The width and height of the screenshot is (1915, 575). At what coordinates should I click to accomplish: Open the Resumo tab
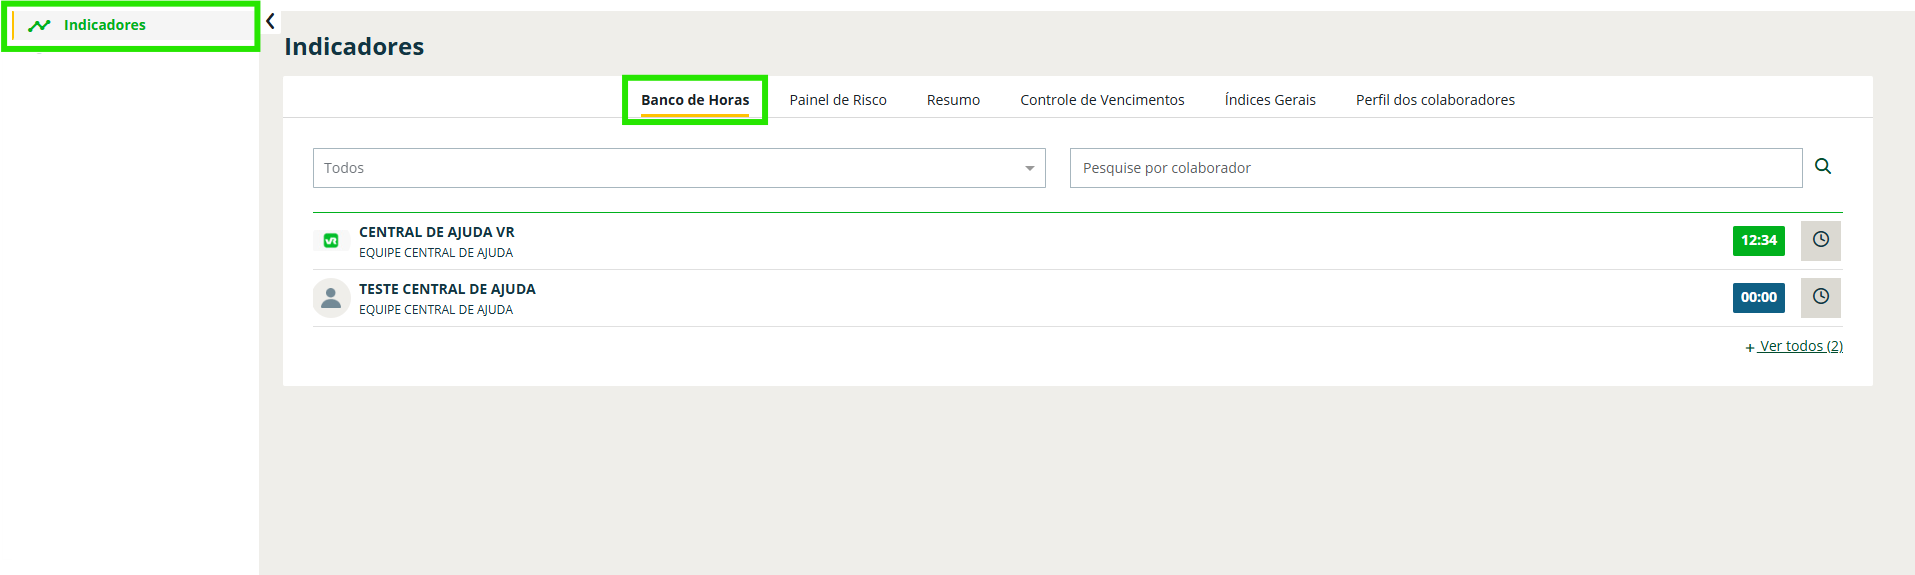[x=953, y=100]
